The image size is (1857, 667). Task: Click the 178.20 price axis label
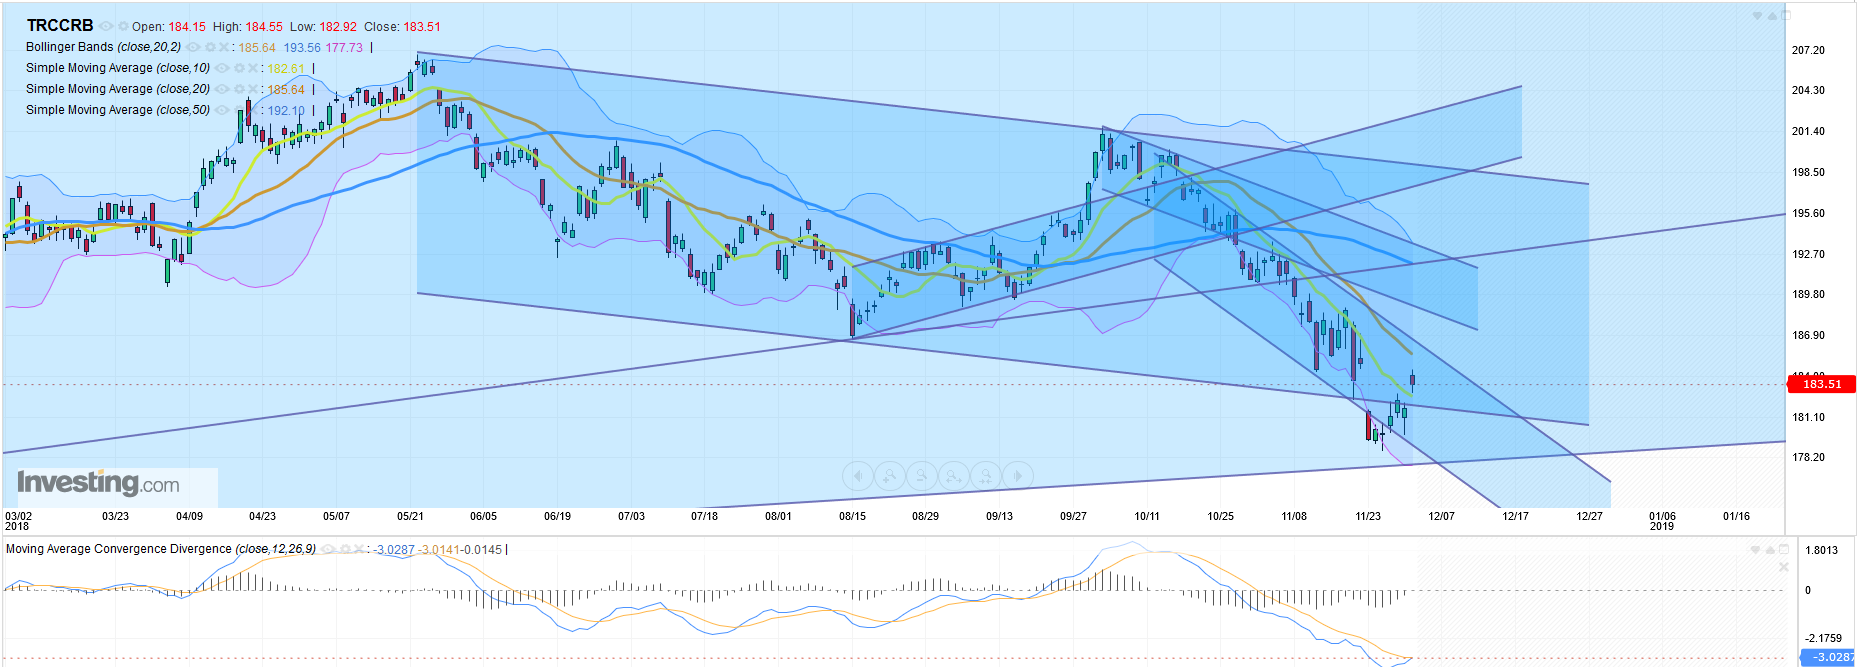coord(1808,457)
